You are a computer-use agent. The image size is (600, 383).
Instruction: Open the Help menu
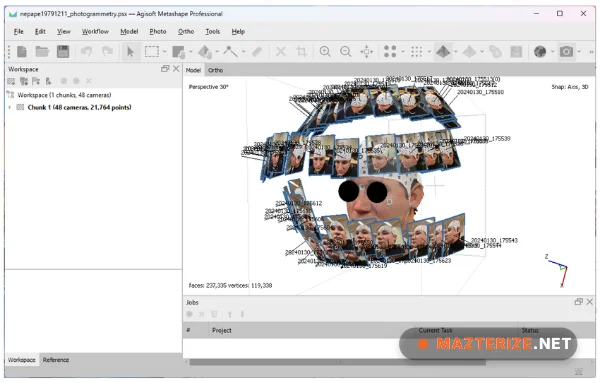(x=238, y=31)
